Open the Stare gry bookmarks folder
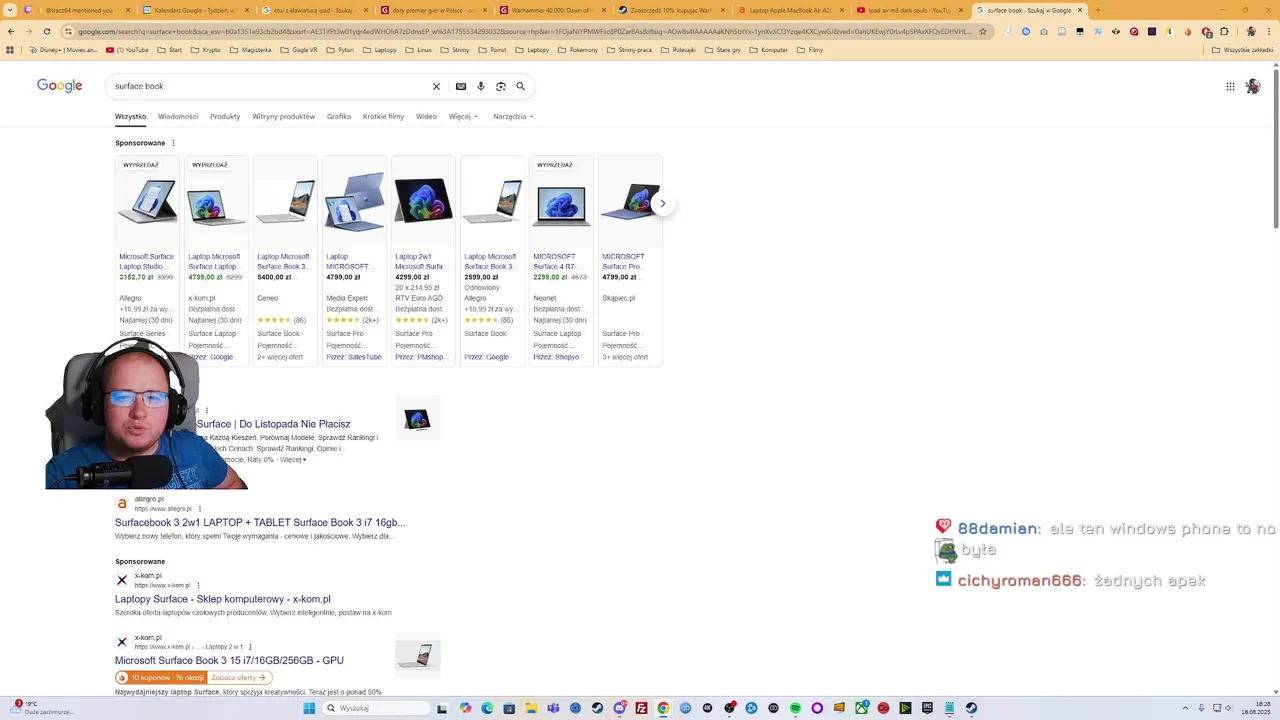Screen dimensions: 1280x720 [x=723, y=49]
